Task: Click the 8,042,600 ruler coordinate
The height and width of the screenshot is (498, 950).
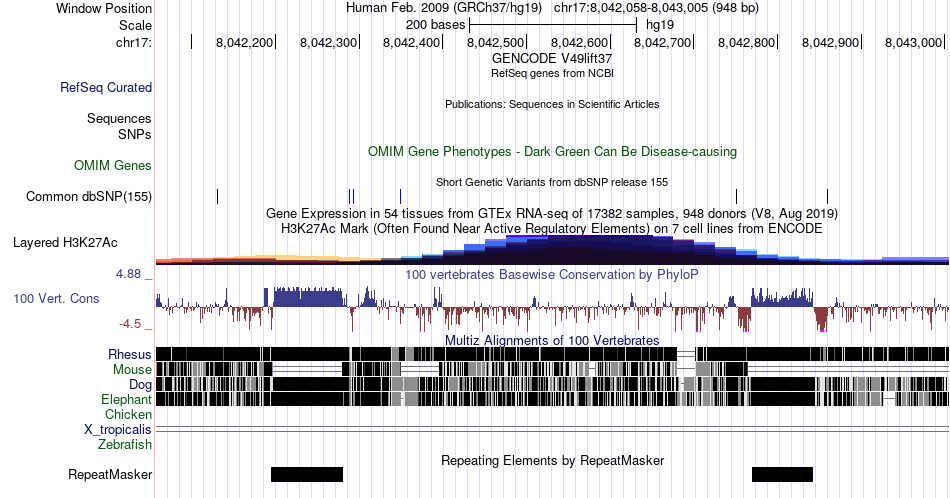Action: (579, 42)
